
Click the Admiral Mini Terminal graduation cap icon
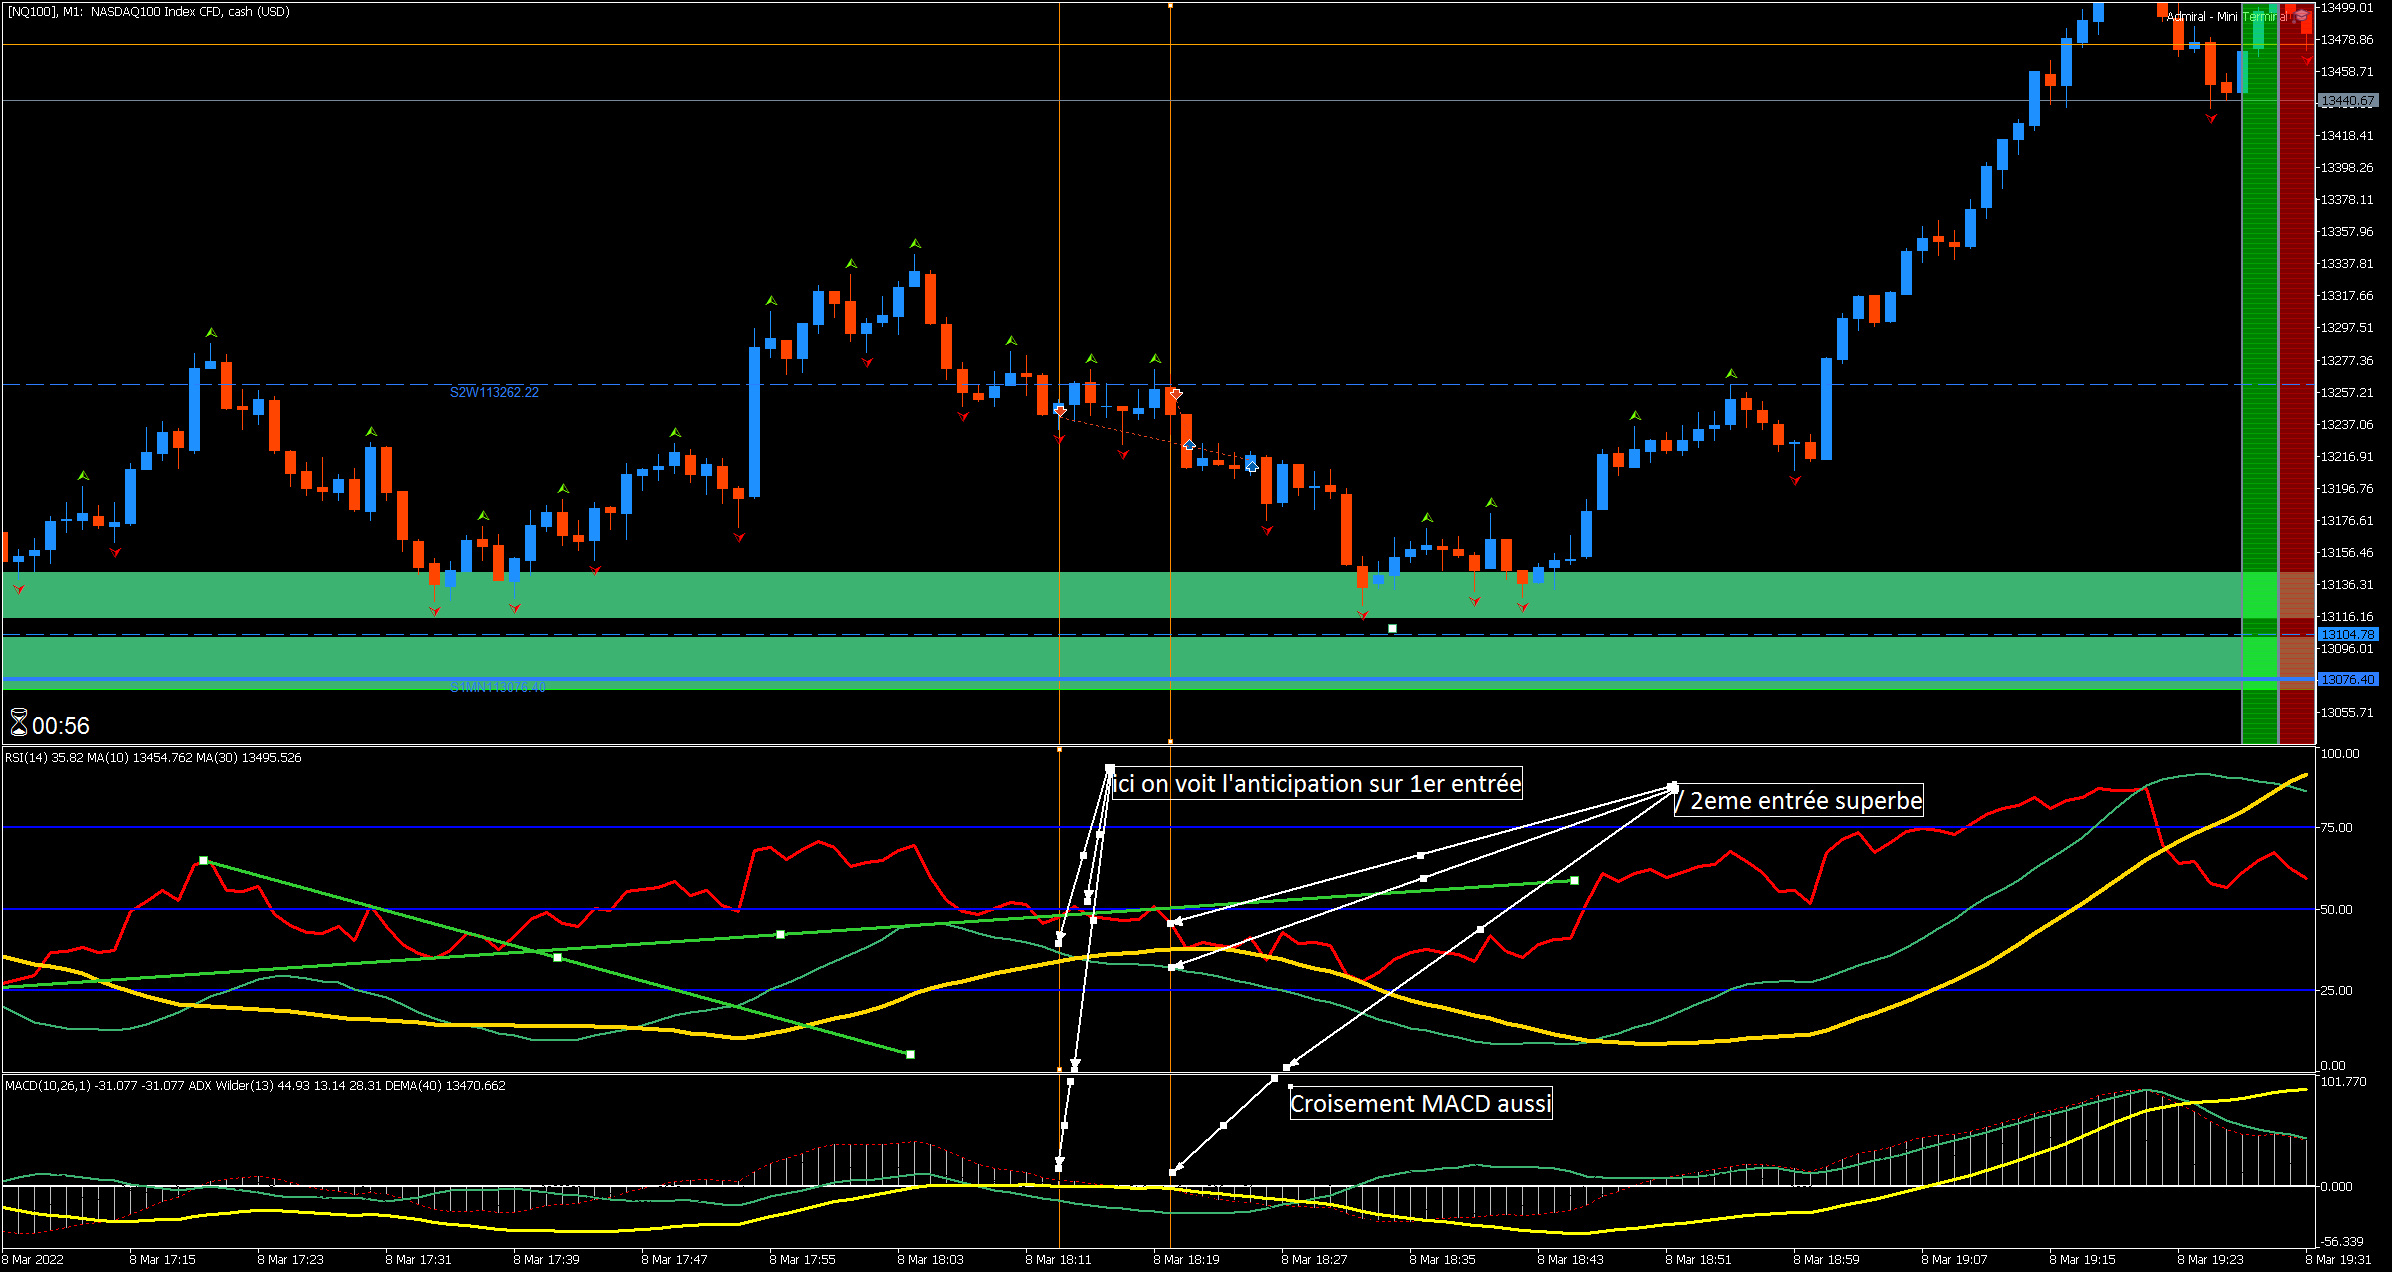[x=2301, y=16]
